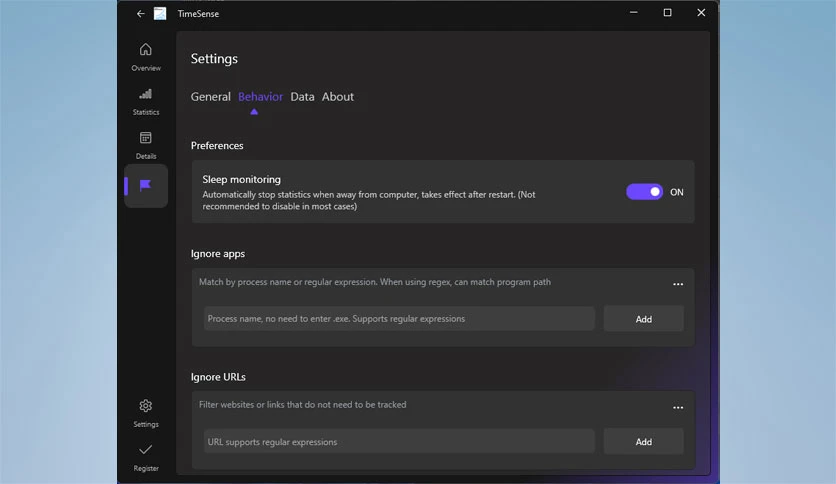Screen dimensions: 836x484
Task: Focus the URL regular expressions field
Action: (x=399, y=442)
